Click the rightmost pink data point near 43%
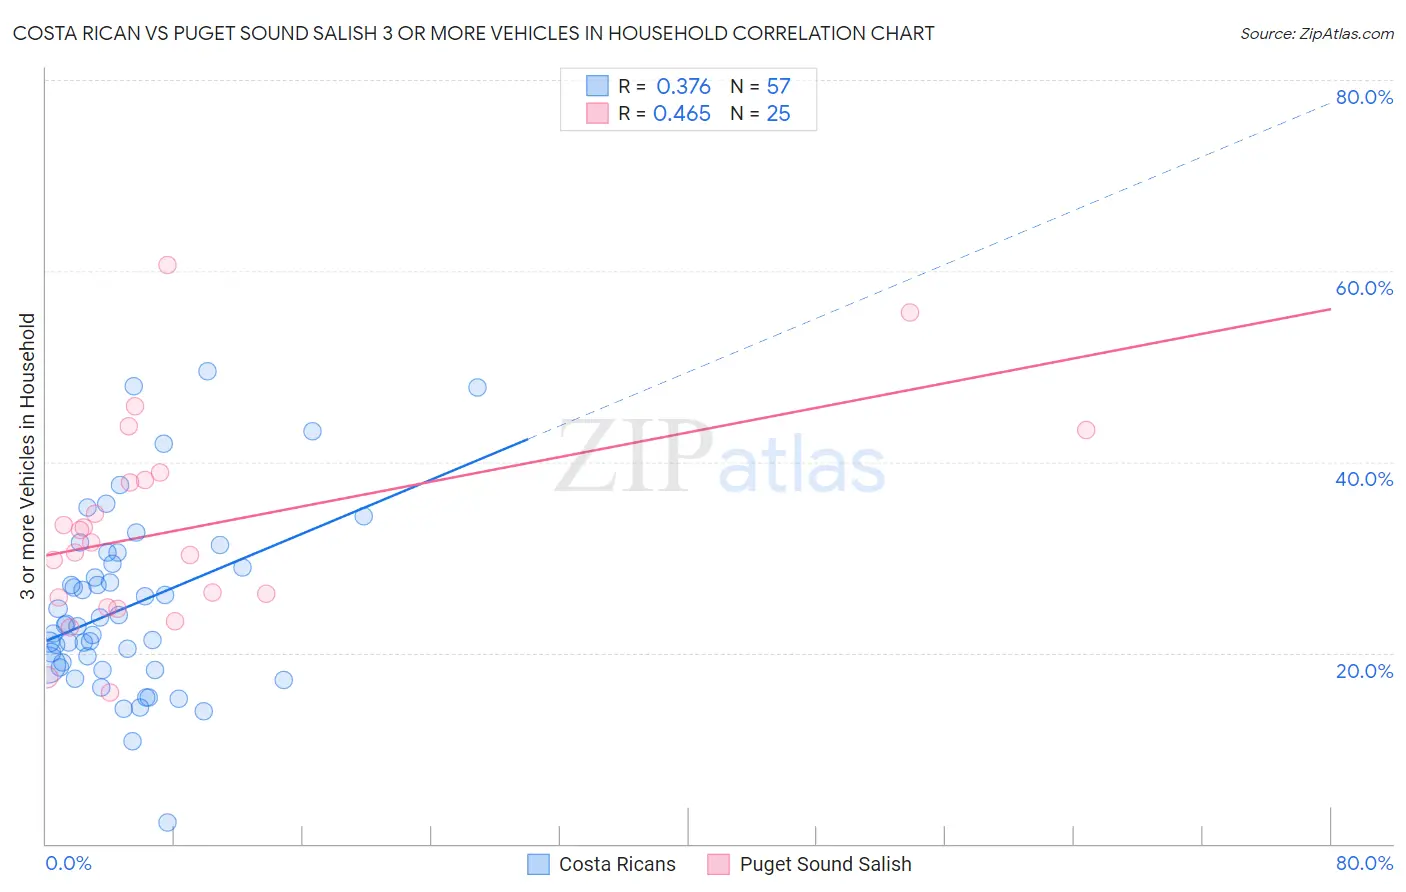 pos(1086,430)
